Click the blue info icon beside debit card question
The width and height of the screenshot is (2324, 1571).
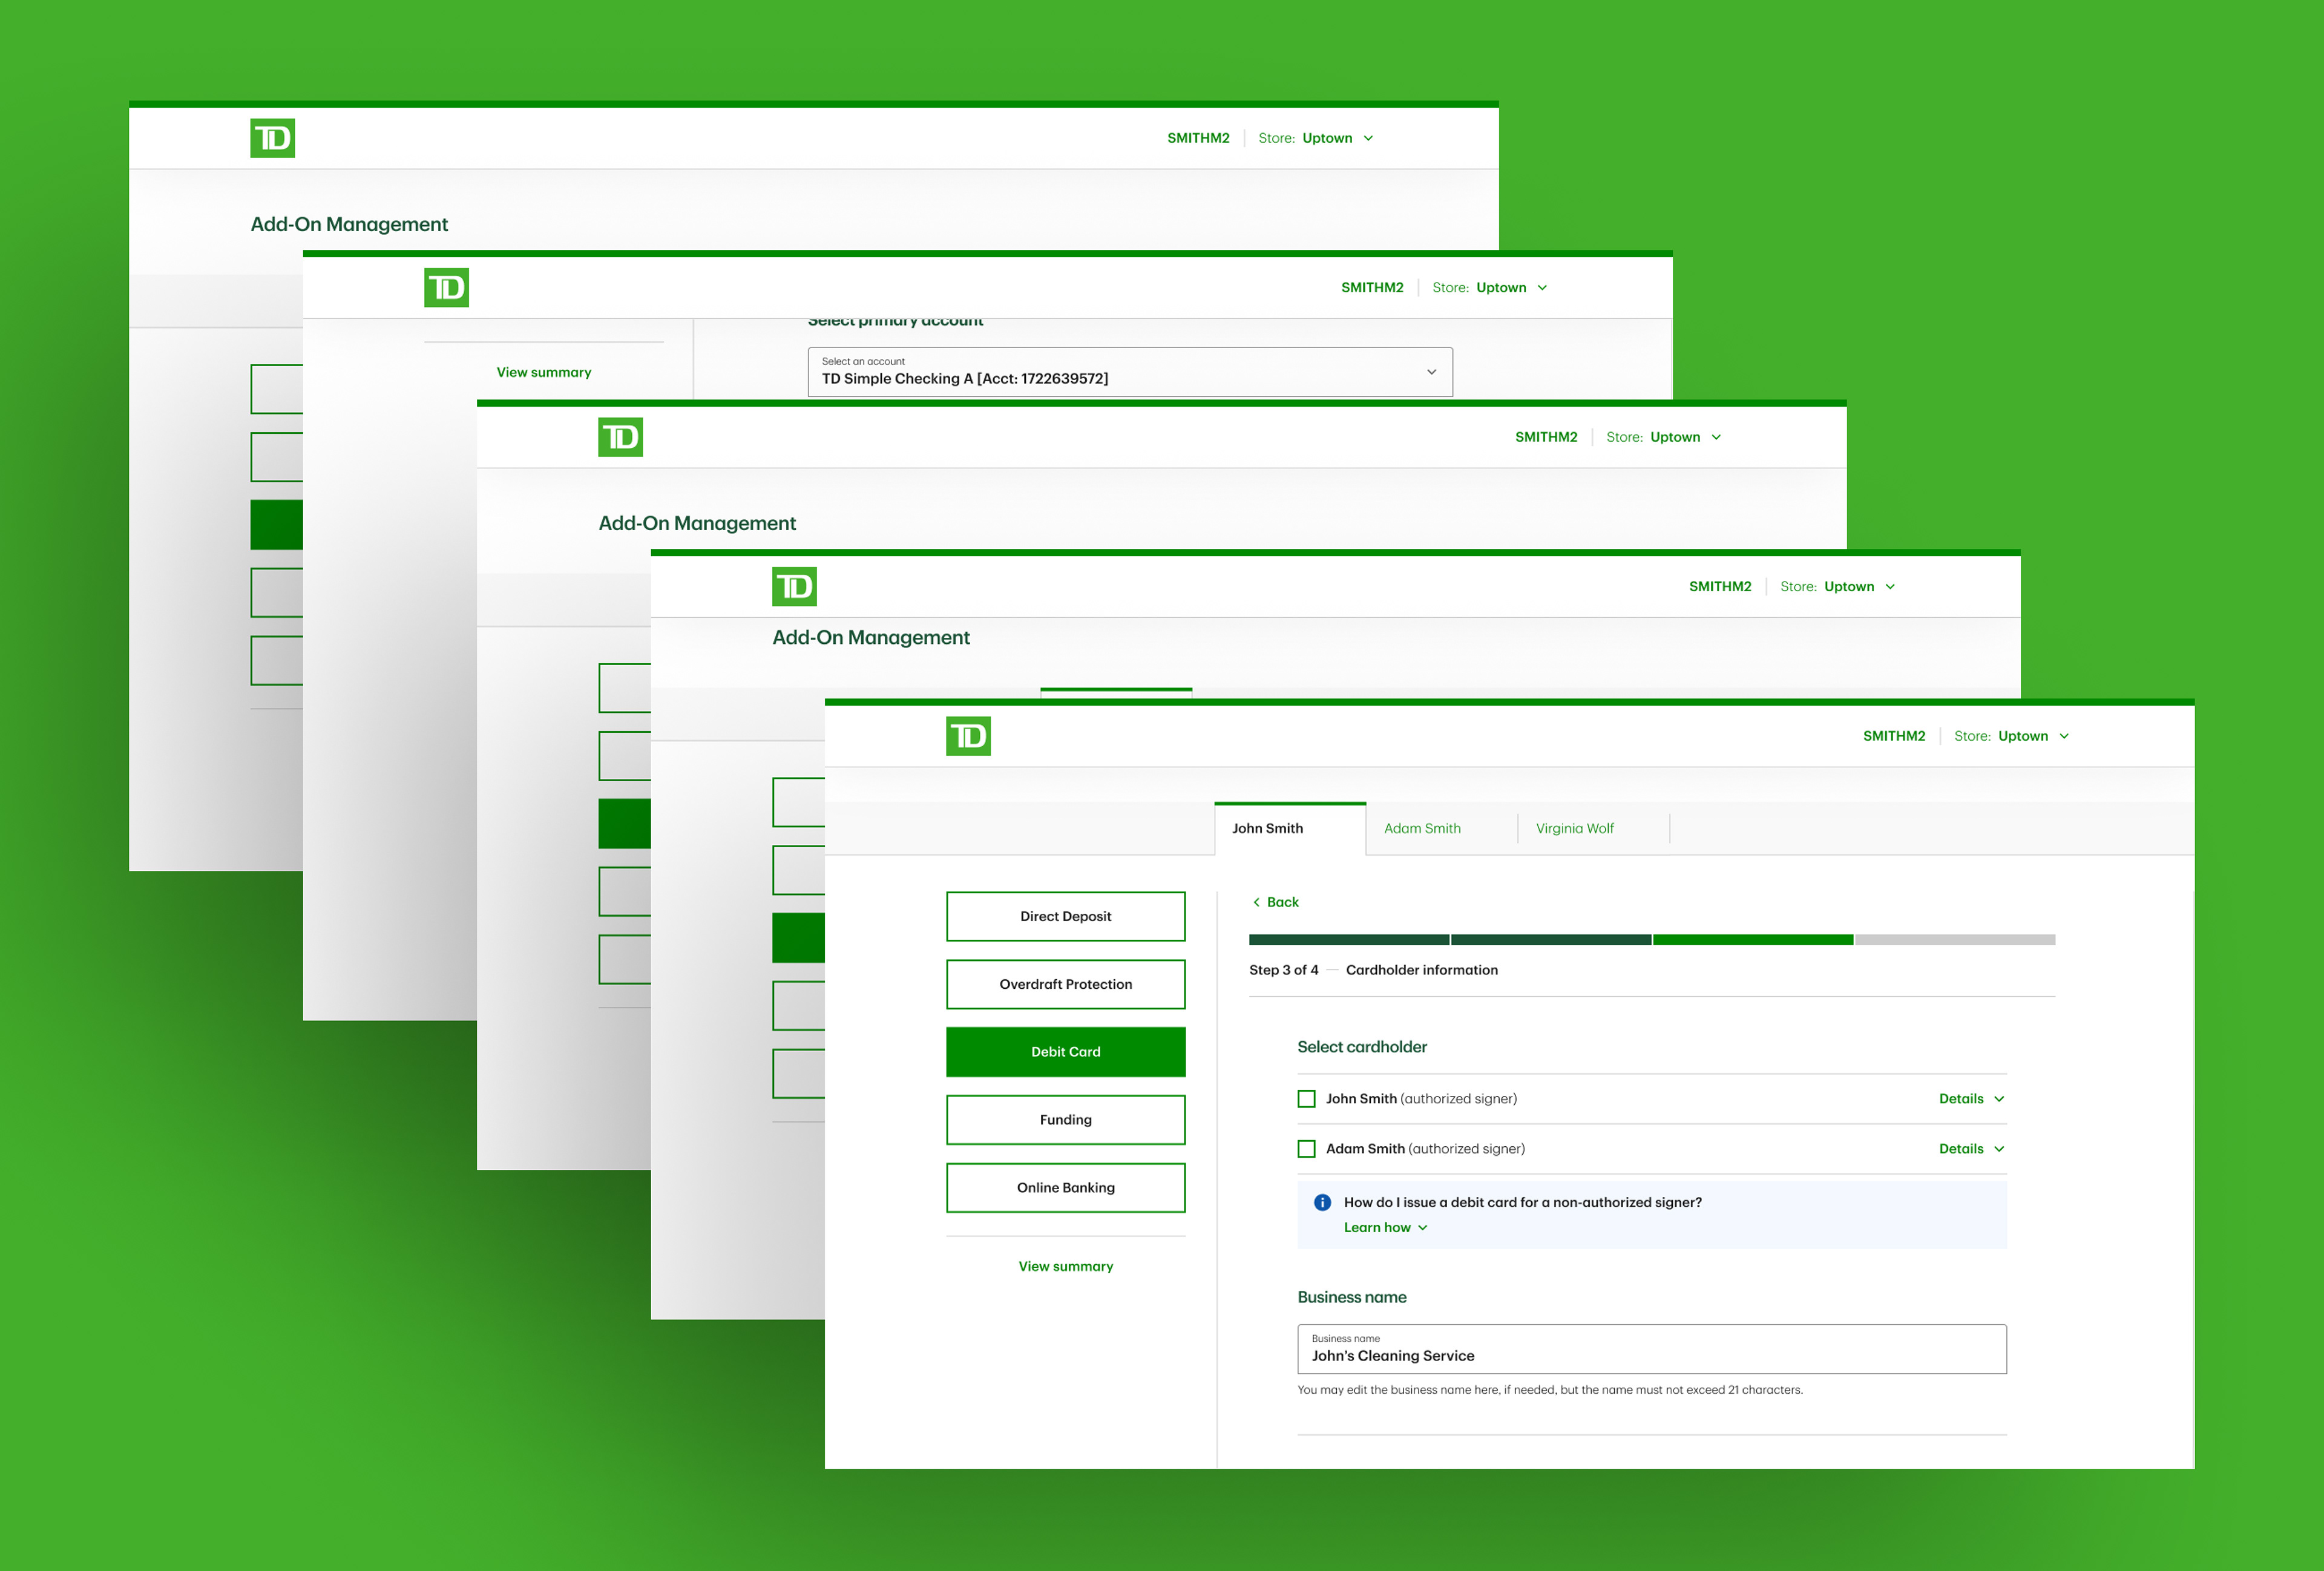(x=1322, y=1202)
